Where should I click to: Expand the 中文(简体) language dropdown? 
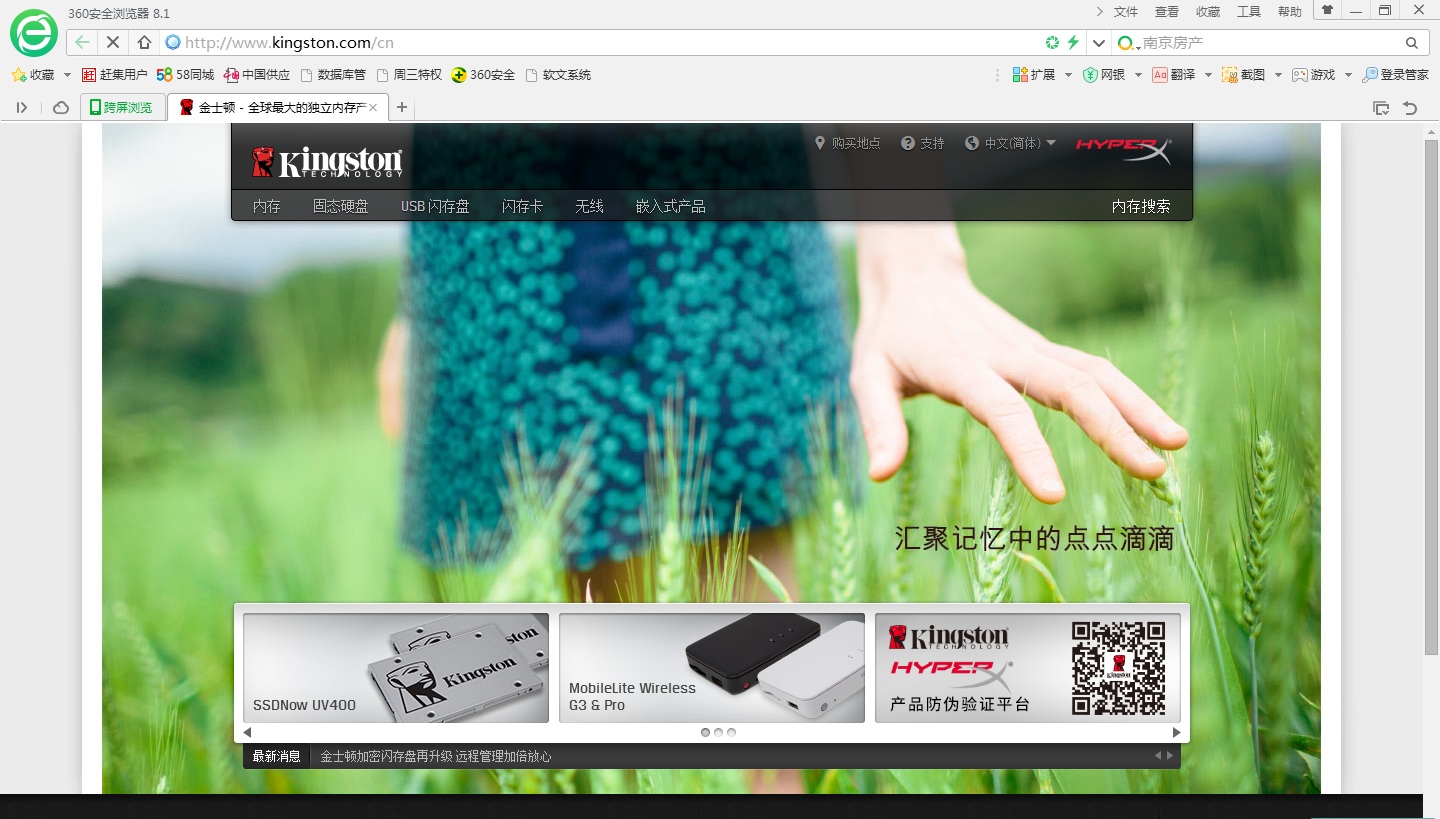(1010, 143)
